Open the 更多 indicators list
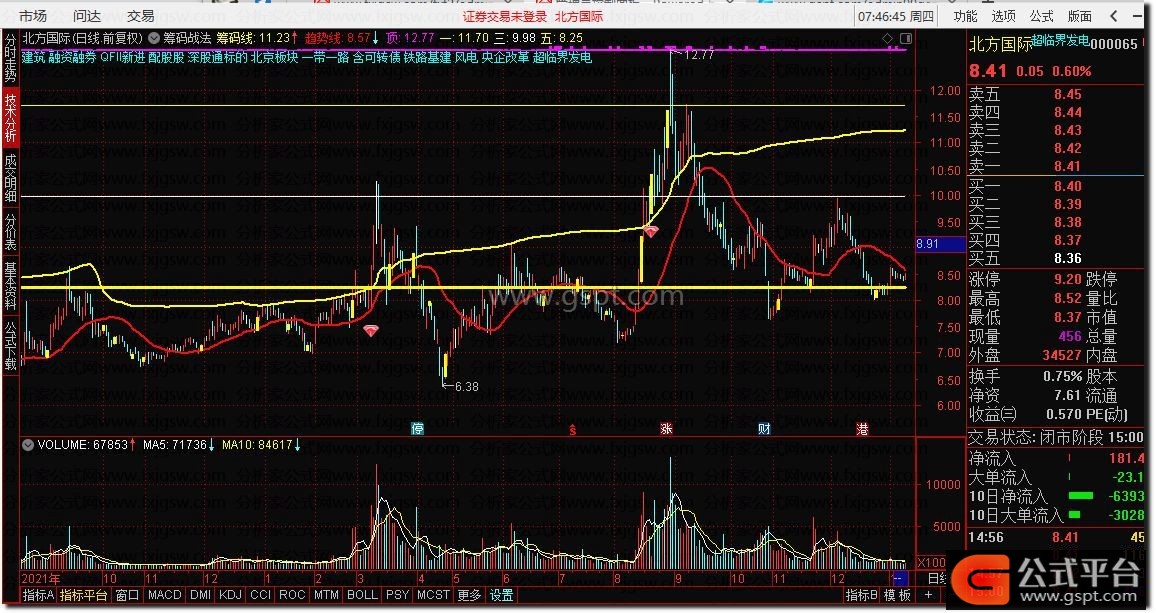The width and height of the screenshot is (1156, 613). click(x=469, y=595)
